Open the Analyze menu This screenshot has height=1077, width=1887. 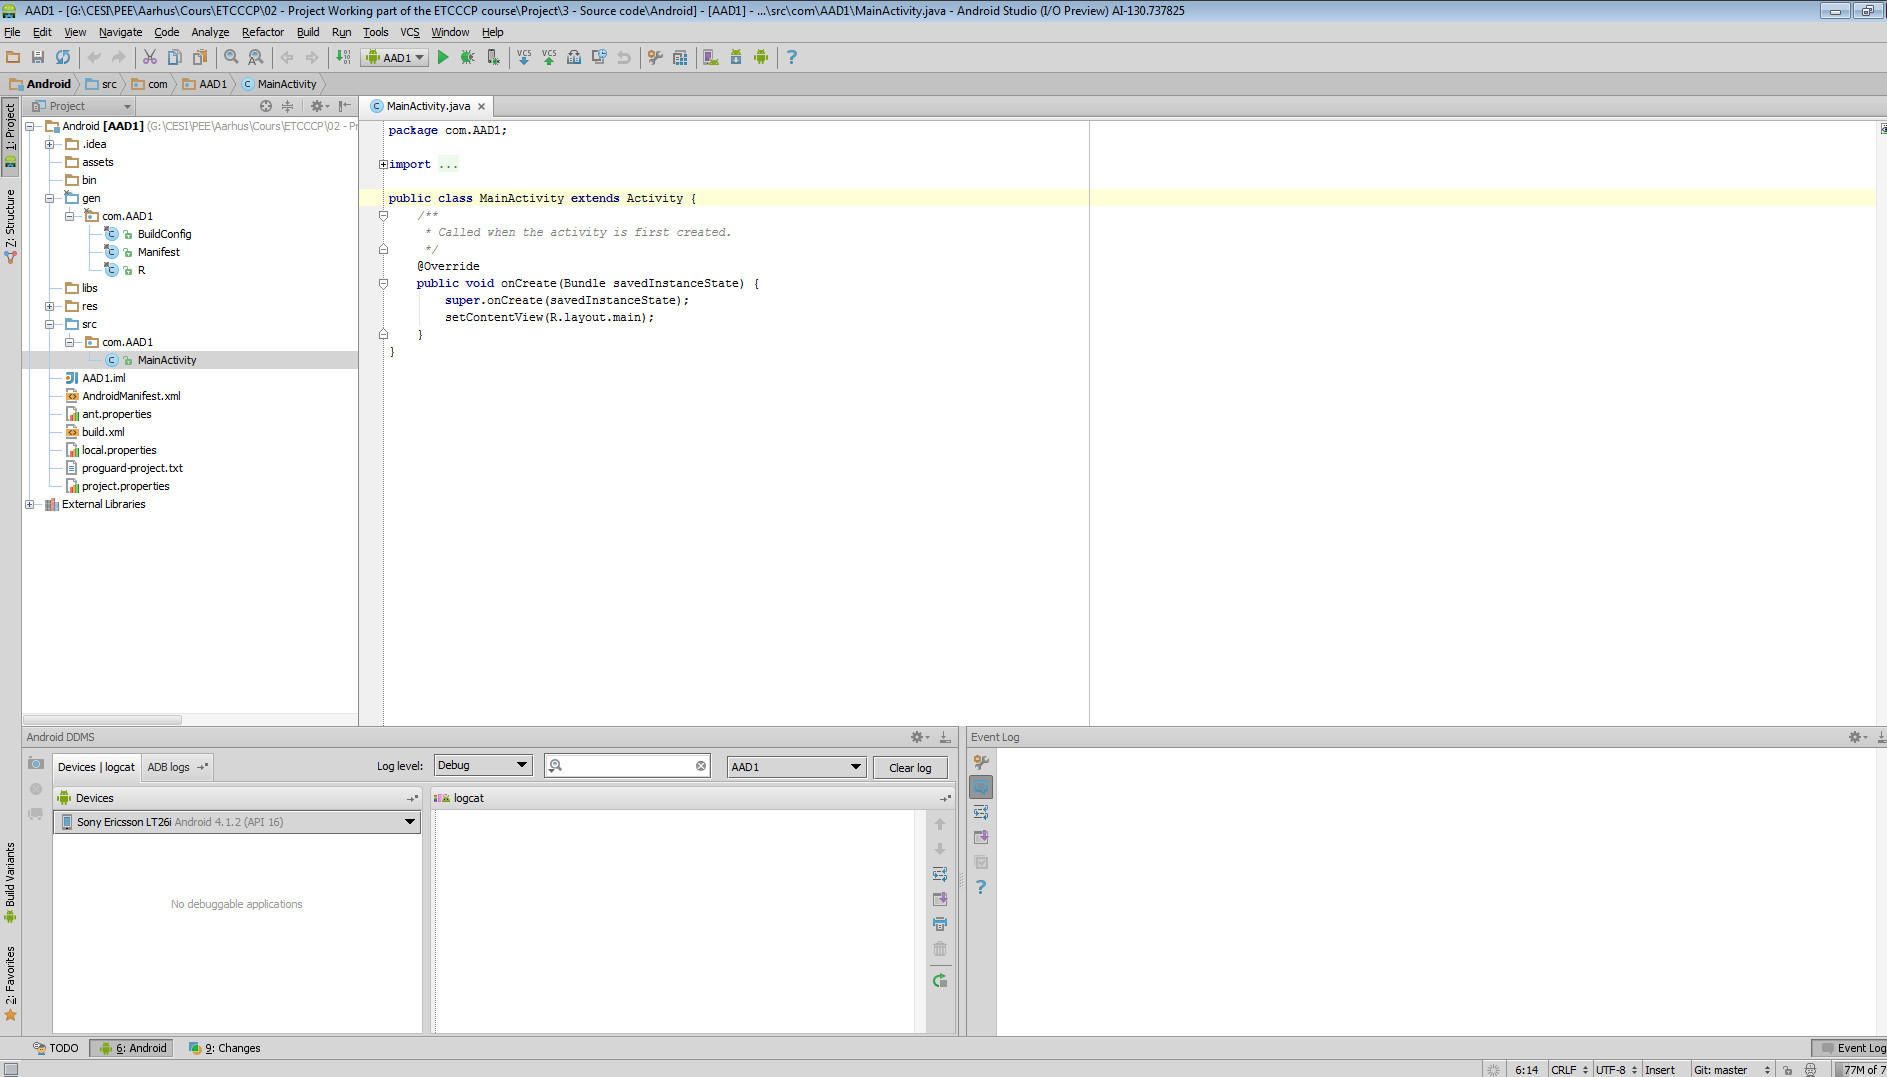210,32
